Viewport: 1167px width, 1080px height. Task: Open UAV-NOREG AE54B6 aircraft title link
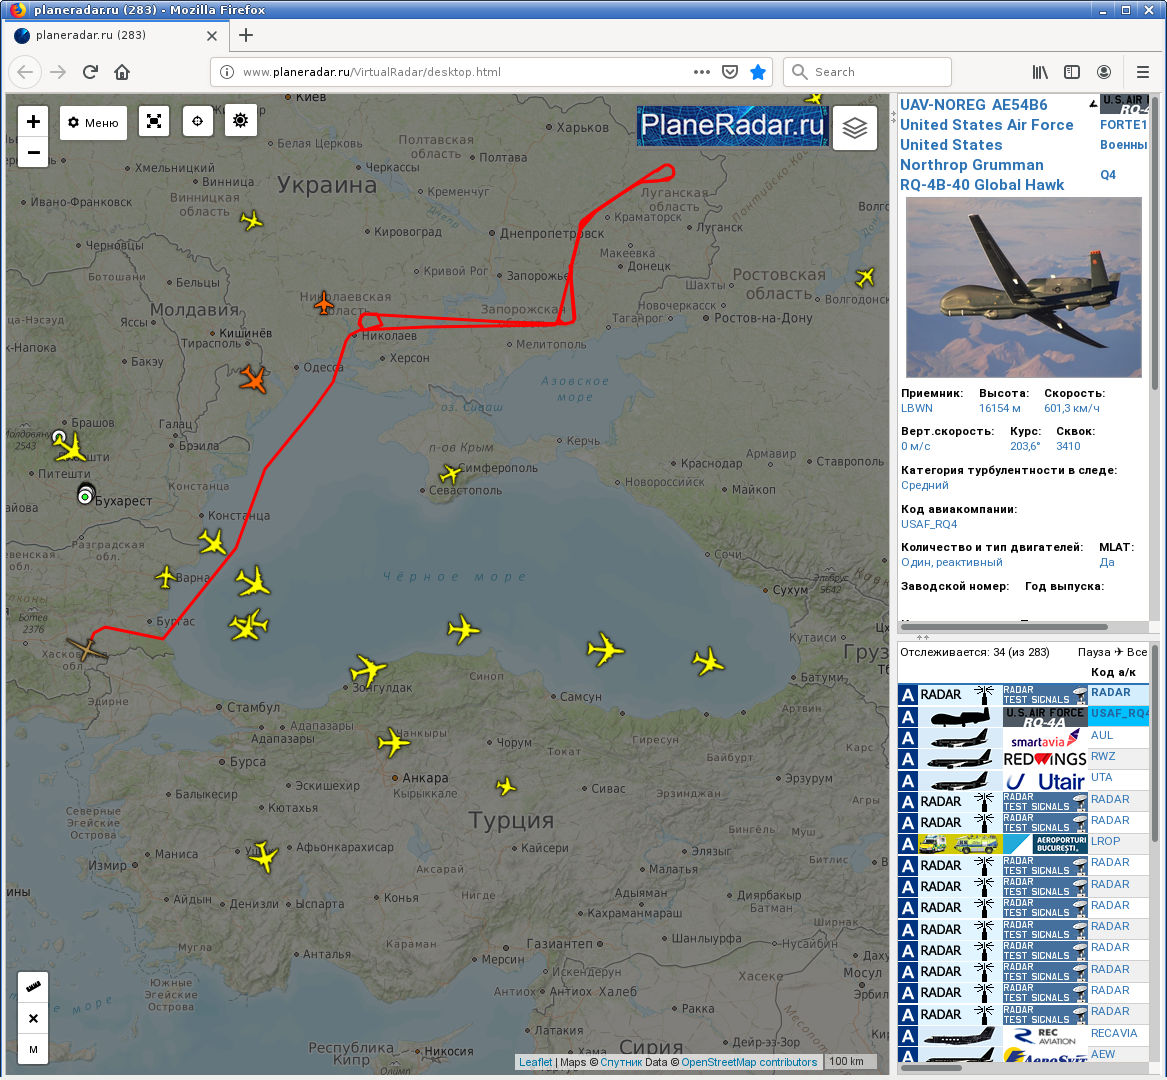click(x=973, y=105)
